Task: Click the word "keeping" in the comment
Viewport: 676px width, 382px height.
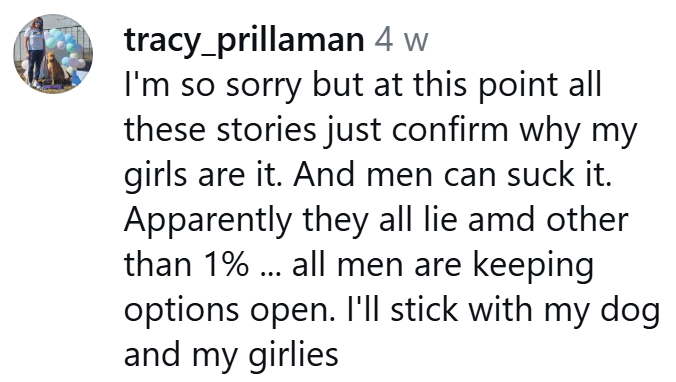Action: 533,266
